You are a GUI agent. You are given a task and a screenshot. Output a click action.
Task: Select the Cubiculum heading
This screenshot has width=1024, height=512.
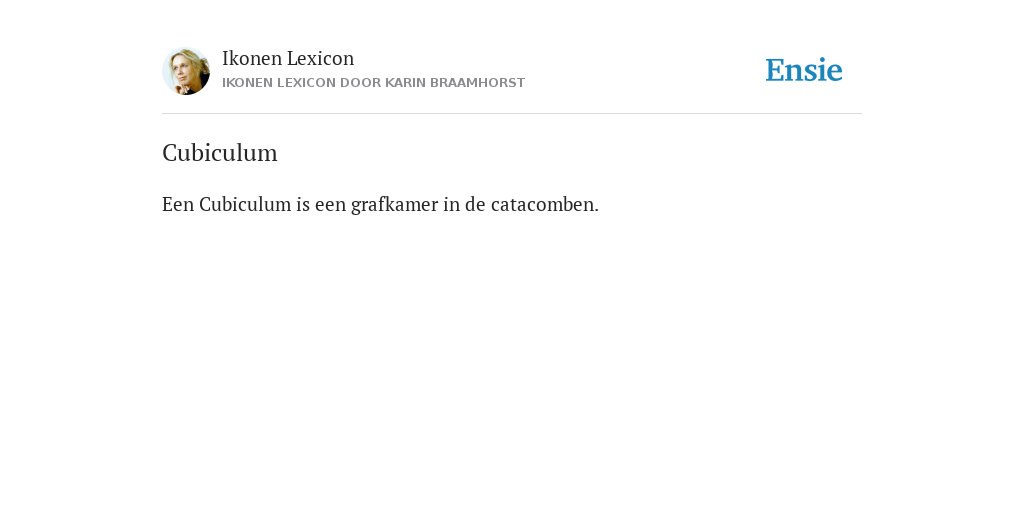point(219,153)
